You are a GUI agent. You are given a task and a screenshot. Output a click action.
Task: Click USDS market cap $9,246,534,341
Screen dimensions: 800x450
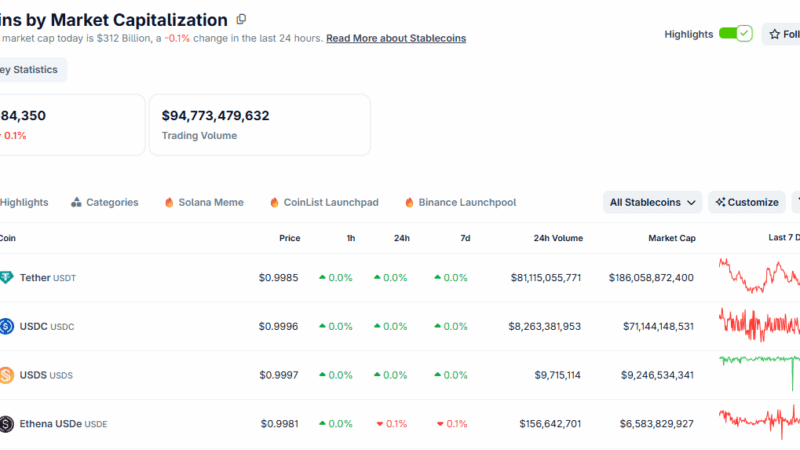(657, 375)
